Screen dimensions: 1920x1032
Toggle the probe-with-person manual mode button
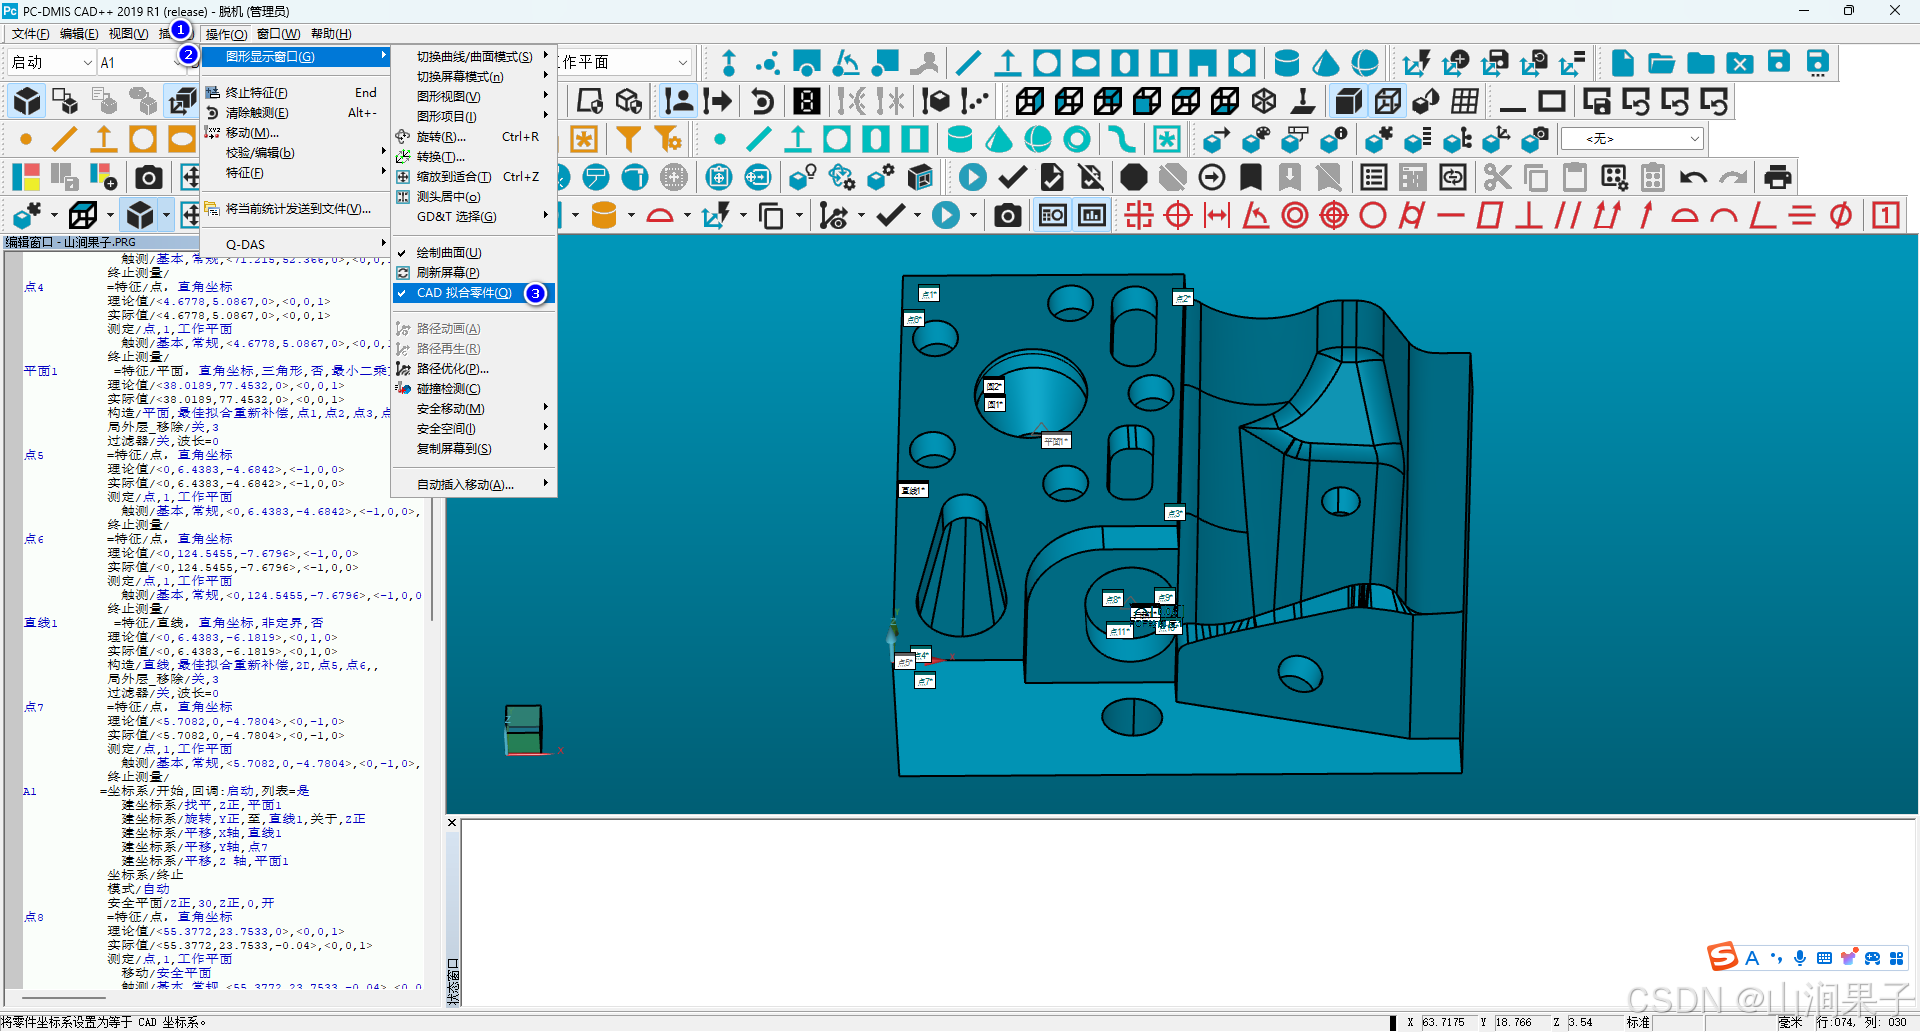679,101
